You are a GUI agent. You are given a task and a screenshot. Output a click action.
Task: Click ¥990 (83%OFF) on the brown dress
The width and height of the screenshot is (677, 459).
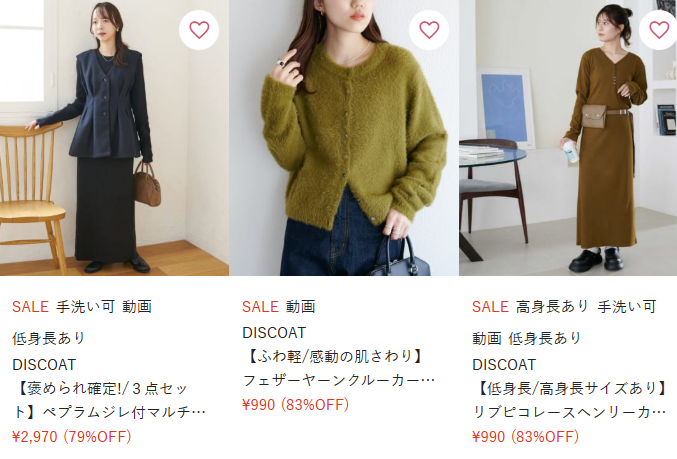click(525, 437)
